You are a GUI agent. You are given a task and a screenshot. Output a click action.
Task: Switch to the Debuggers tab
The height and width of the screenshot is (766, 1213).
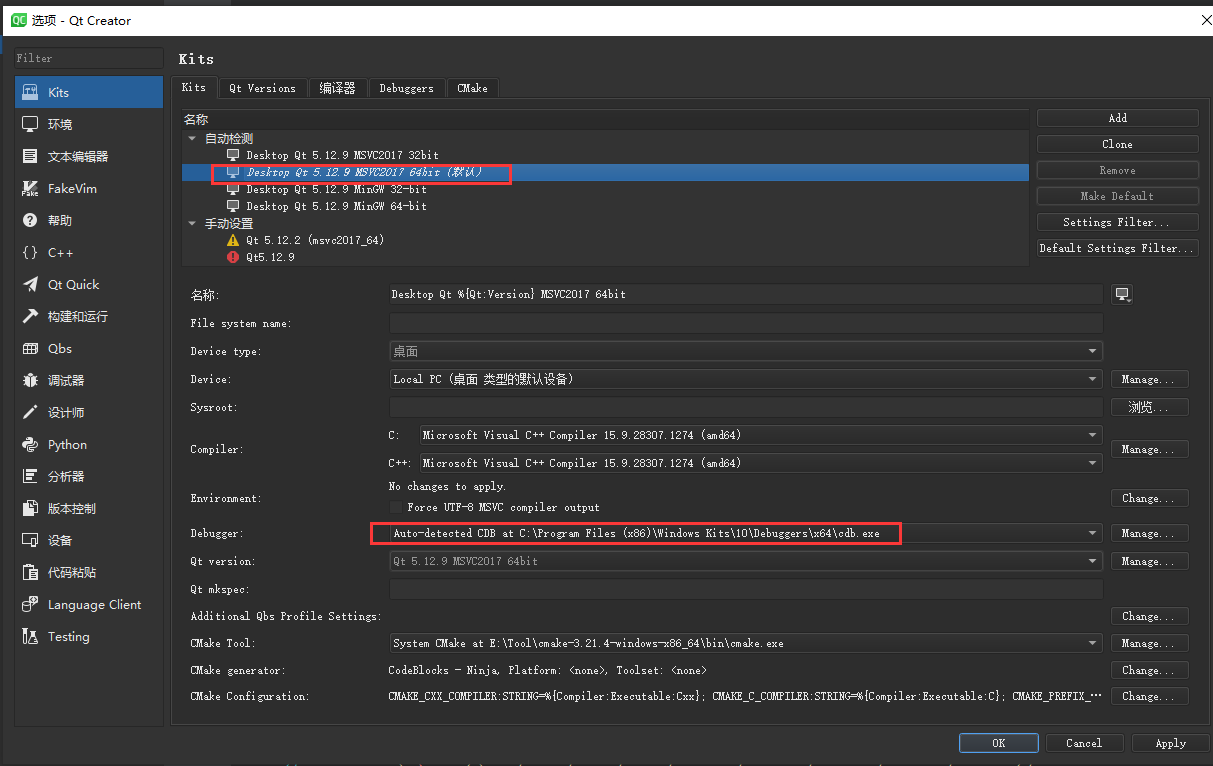[406, 88]
